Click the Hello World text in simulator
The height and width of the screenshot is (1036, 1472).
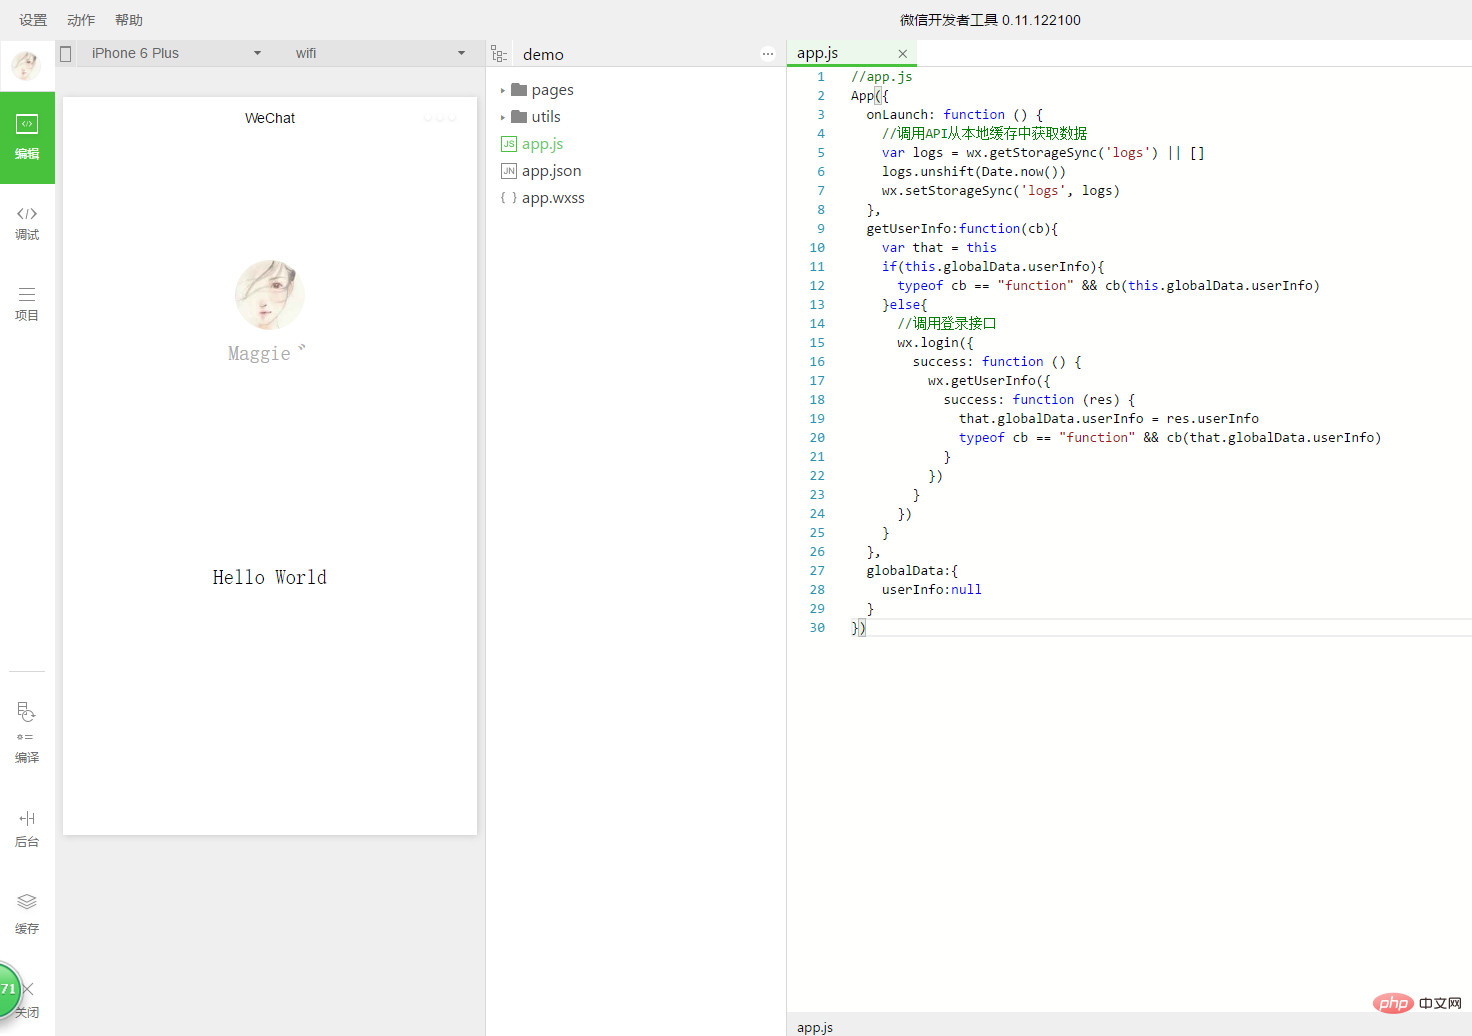(x=270, y=577)
